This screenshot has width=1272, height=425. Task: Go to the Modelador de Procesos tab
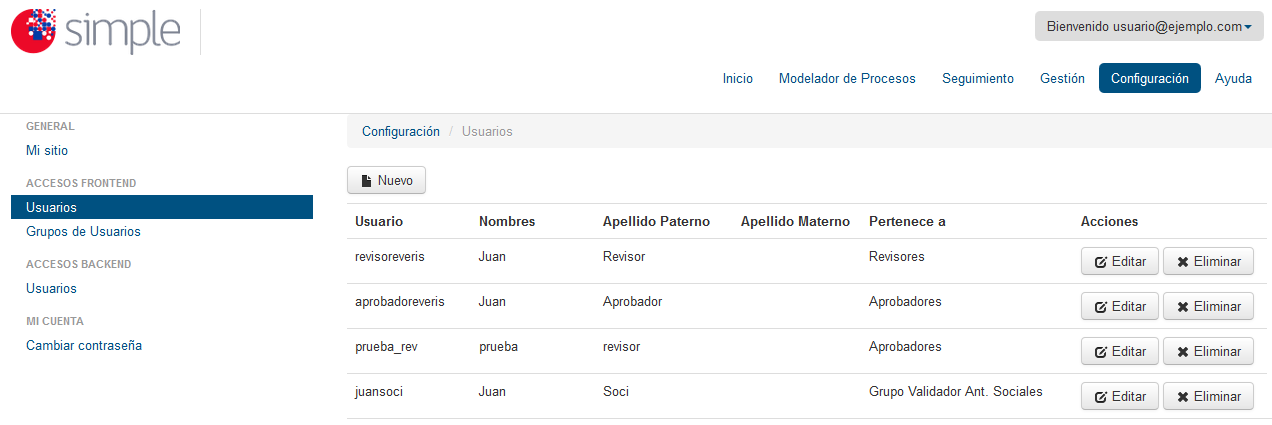(x=847, y=78)
